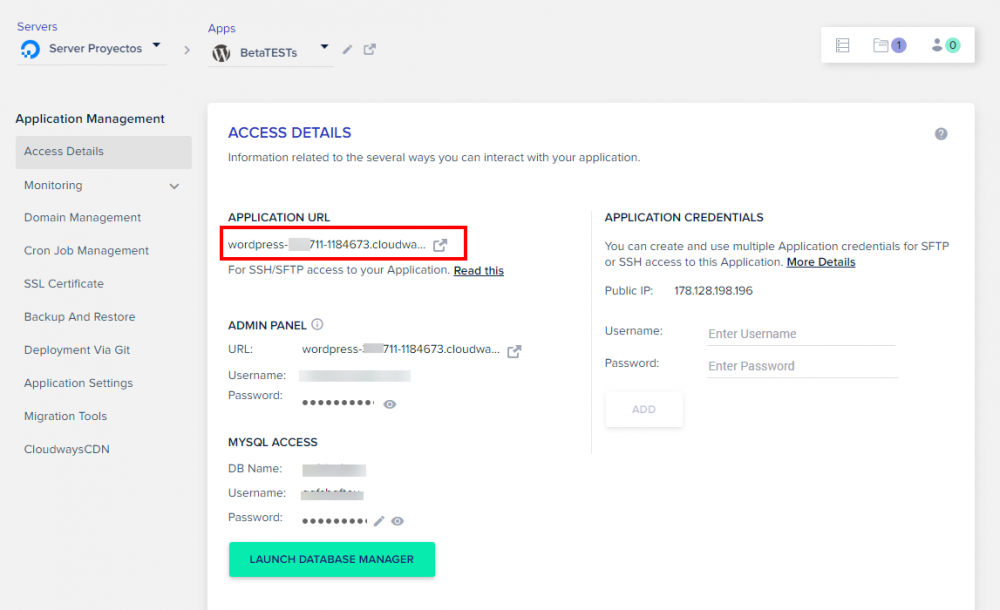Open Application URL external link icon
The width and height of the screenshot is (1000, 610).
pos(440,245)
